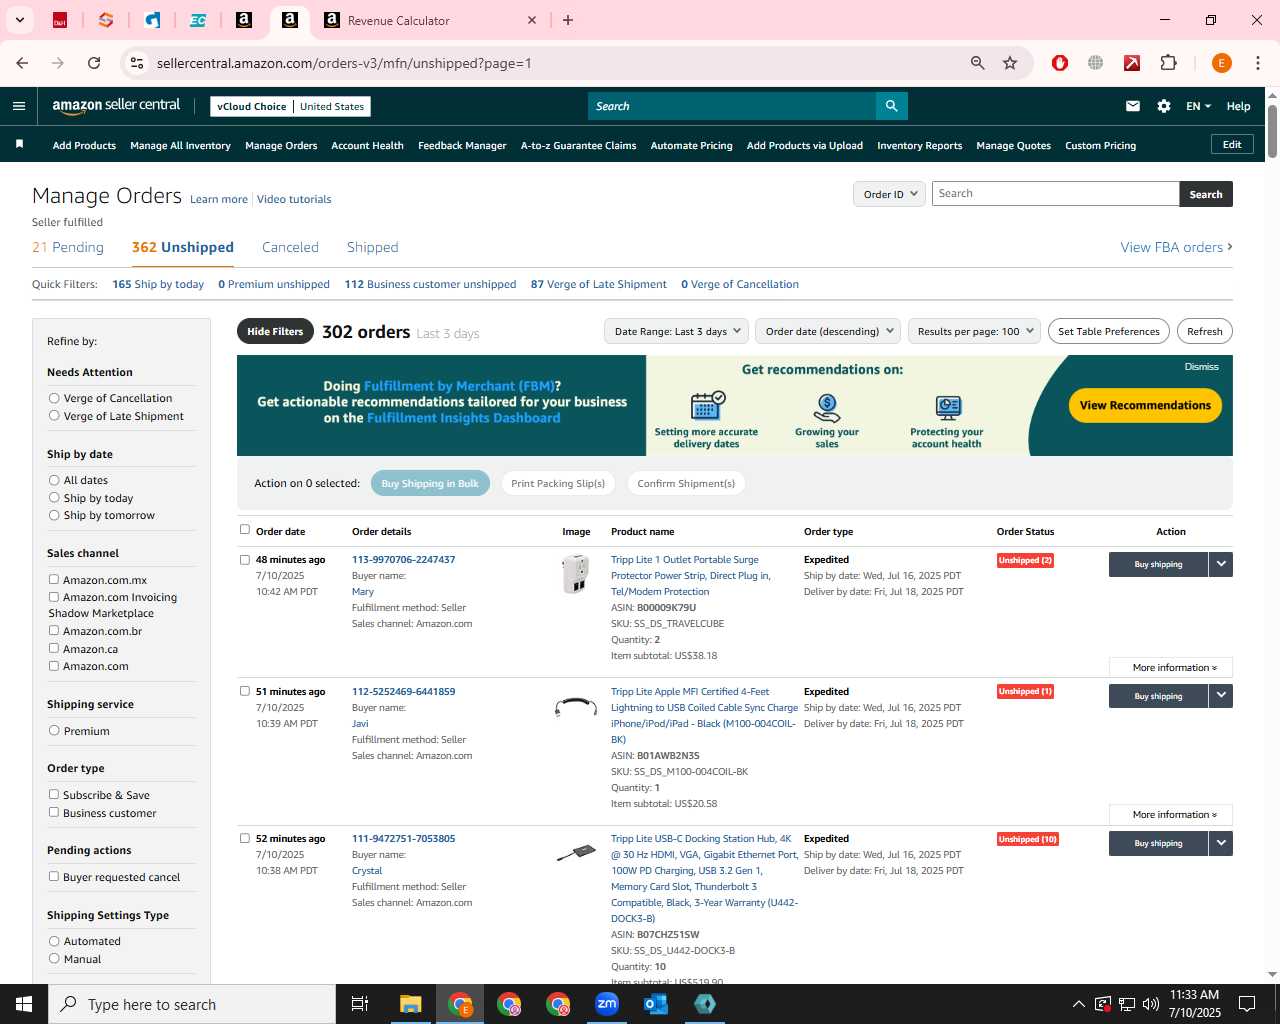Open Results per page 100 dropdown
1280x1024 pixels.
pyautogui.click(x=974, y=331)
